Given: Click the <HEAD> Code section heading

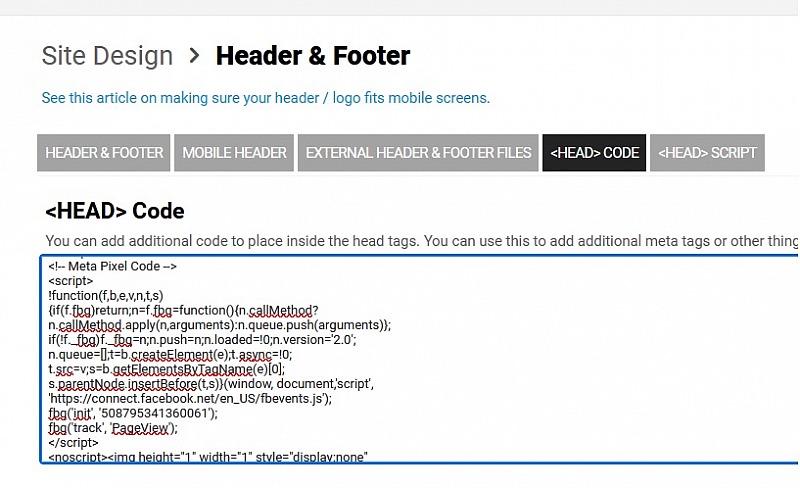Looking at the screenshot, I should pos(115,211).
